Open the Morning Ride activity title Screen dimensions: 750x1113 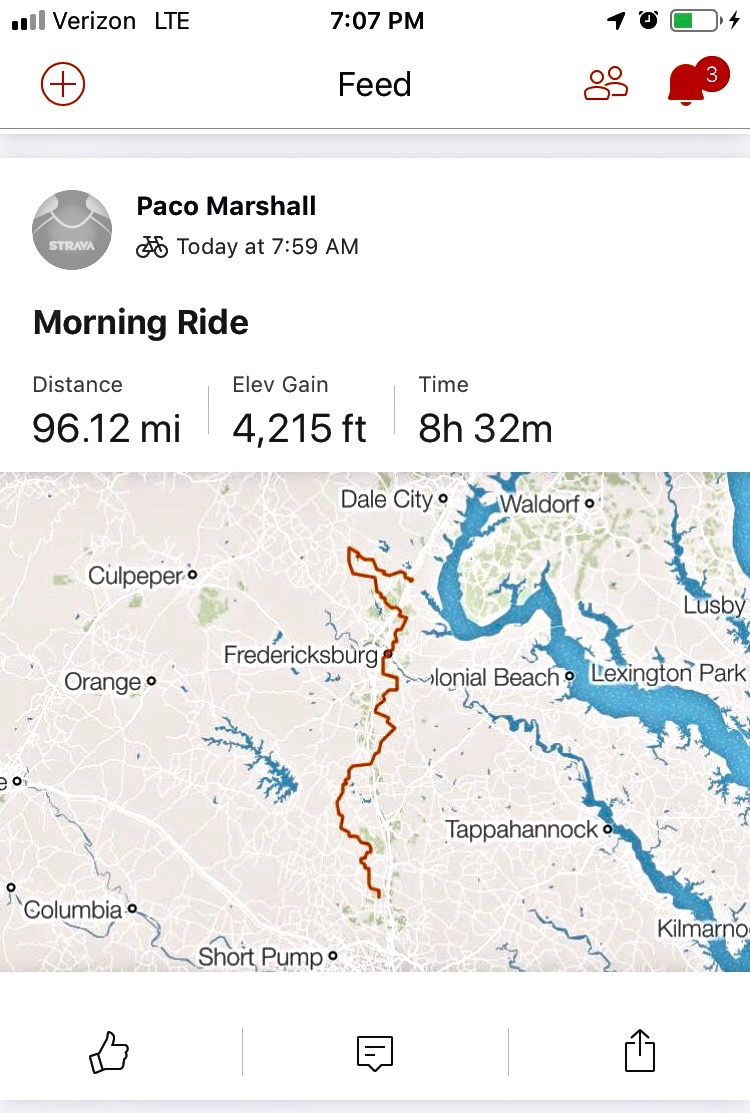coord(141,323)
